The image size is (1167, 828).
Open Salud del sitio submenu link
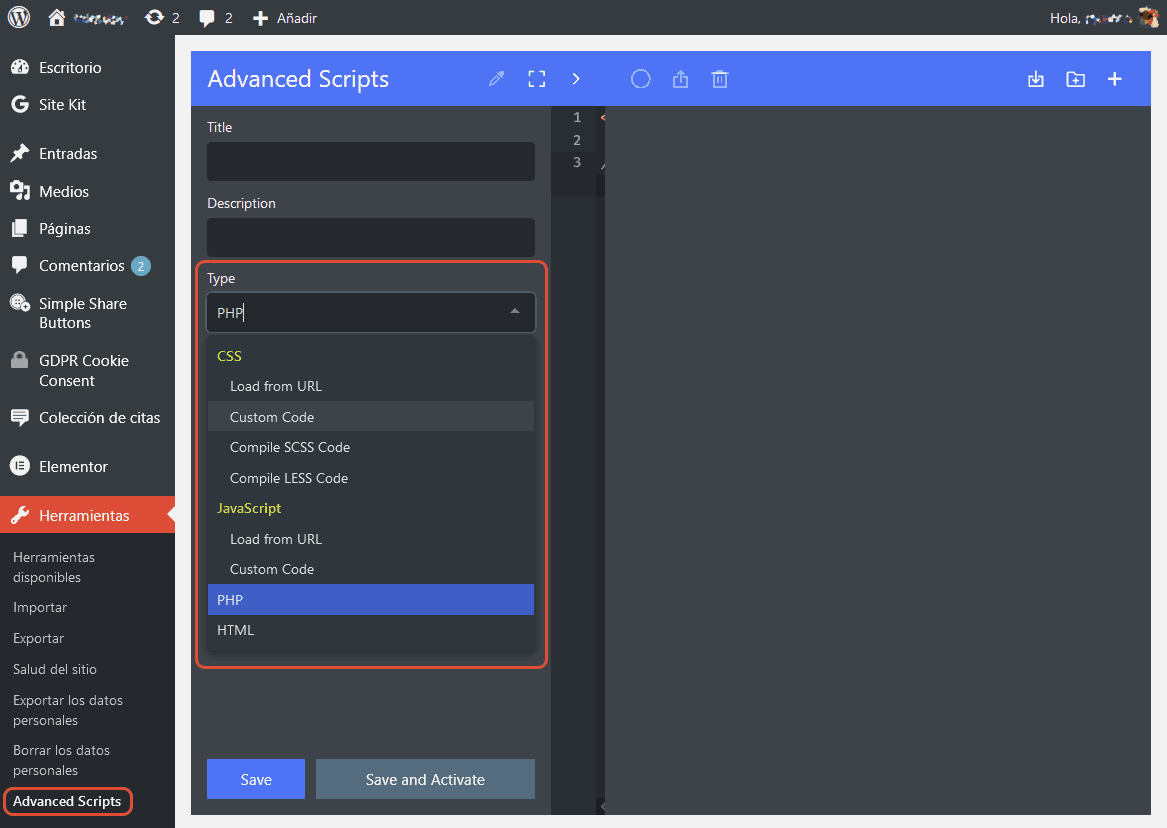pos(55,669)
